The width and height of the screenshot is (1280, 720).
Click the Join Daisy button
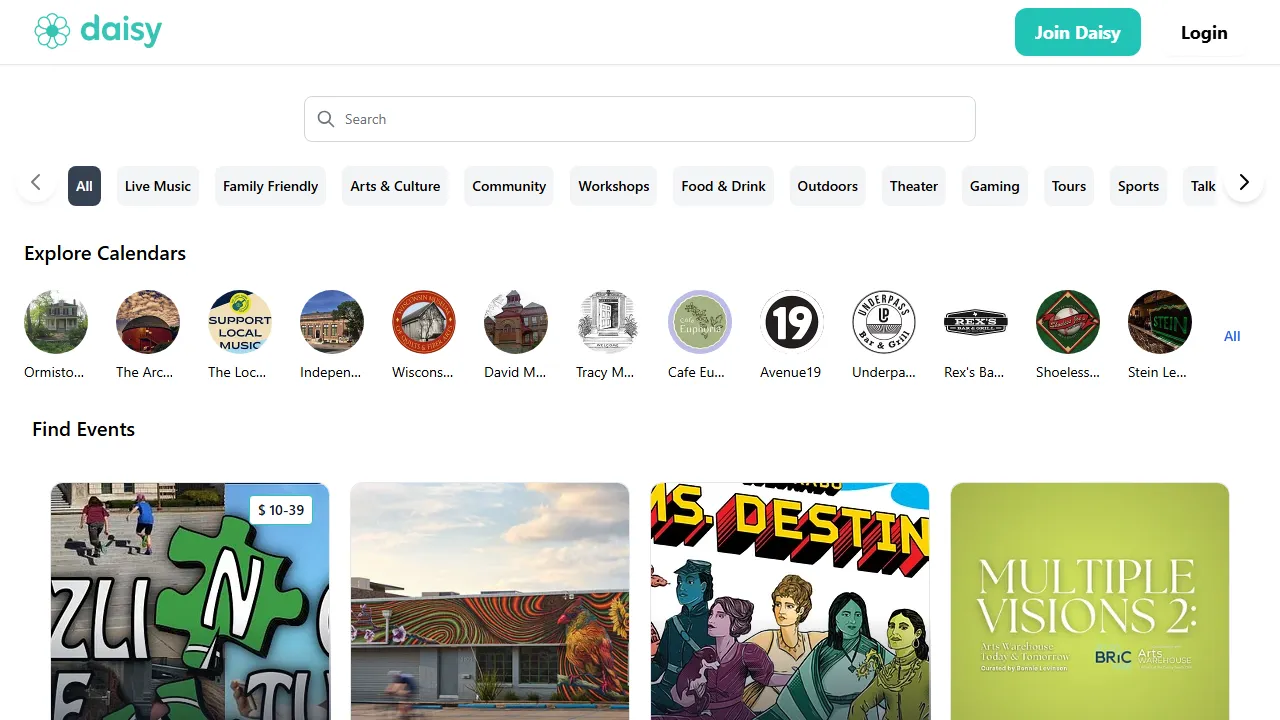pyautogui.click(x=1078, y=32)
